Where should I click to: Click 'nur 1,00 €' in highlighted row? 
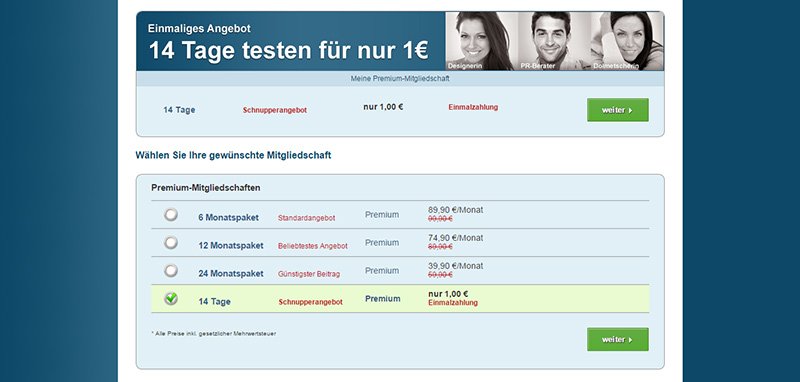point(448,294)
